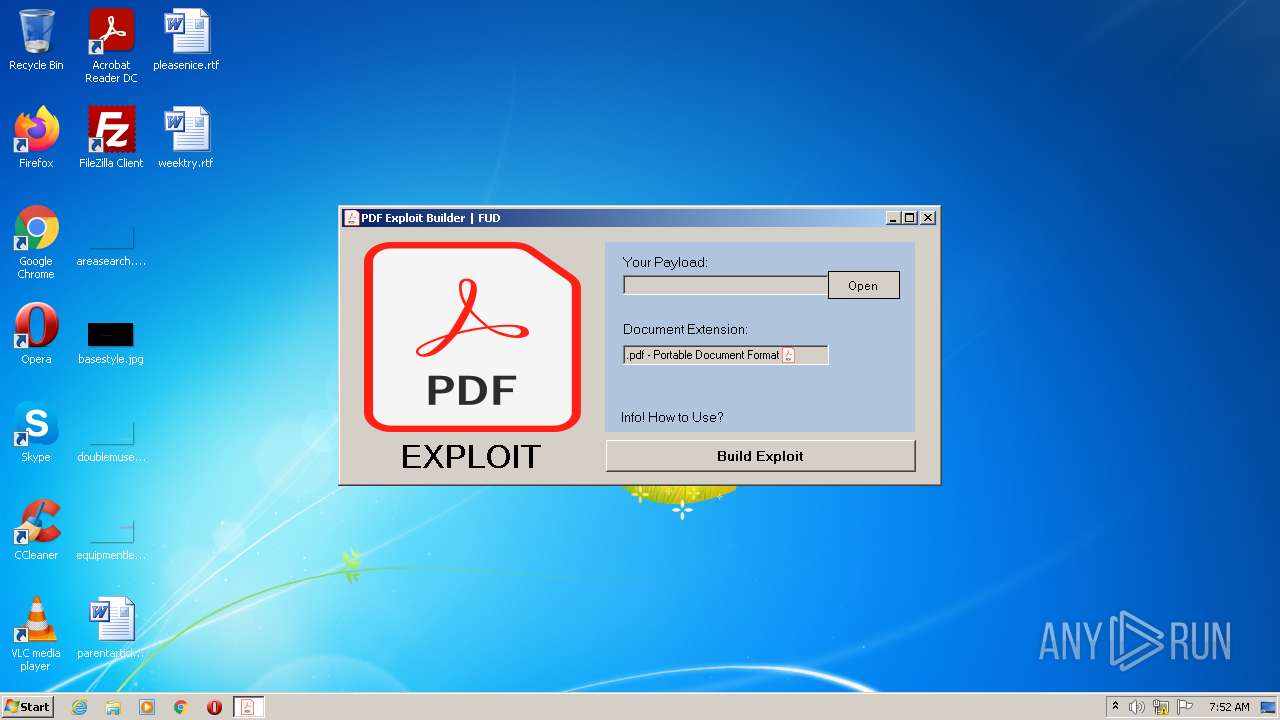Click the PDF icon in the window title bar
Viewport: 1280px width, 720px height.
[x=351, y=217]
